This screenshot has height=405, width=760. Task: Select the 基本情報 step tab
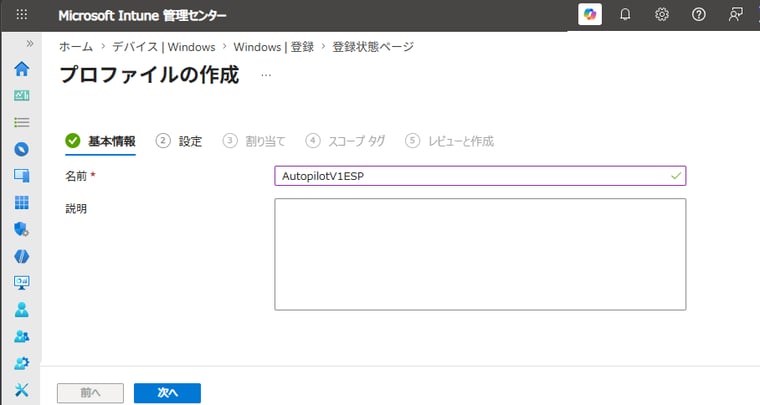click(x=100, y=141)
